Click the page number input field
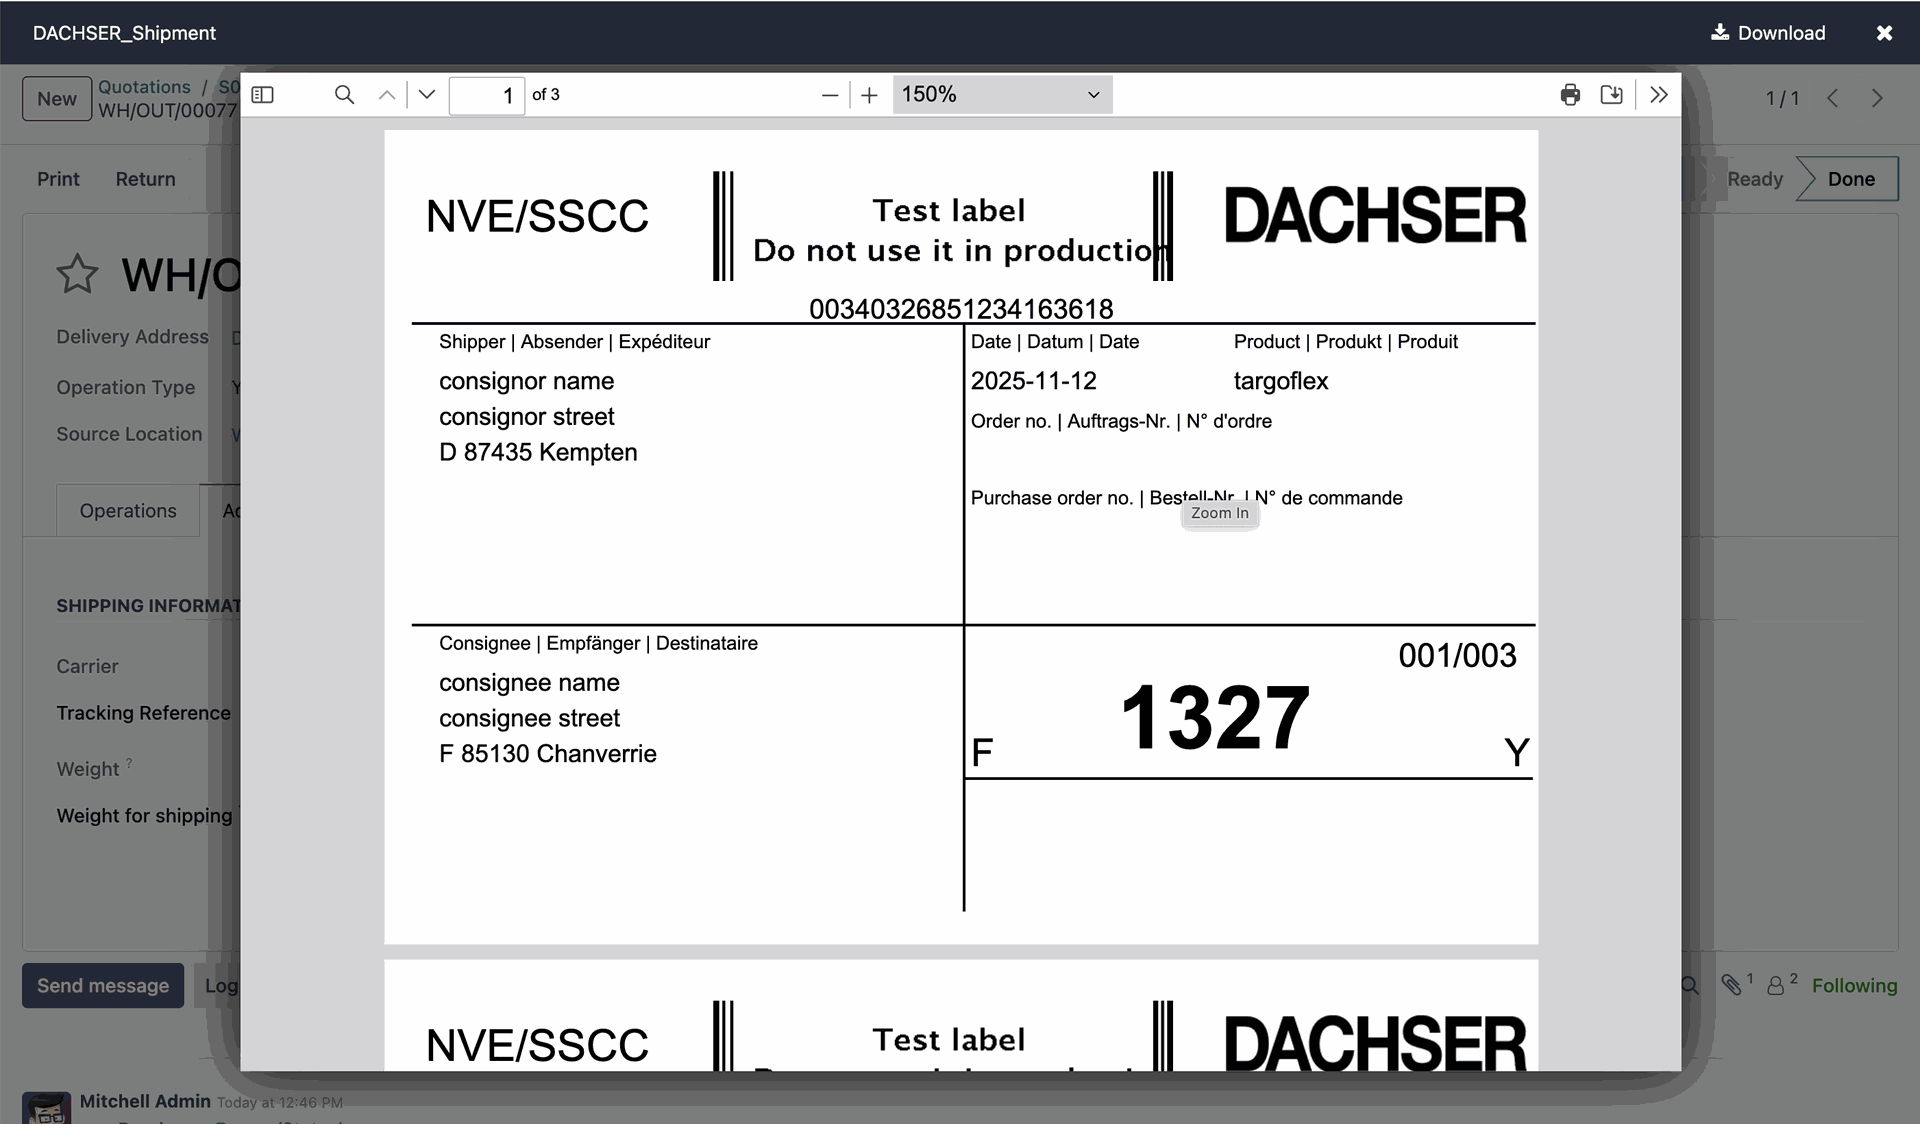This screenshot has height=1124, width=1920. (x=487, y=95)
